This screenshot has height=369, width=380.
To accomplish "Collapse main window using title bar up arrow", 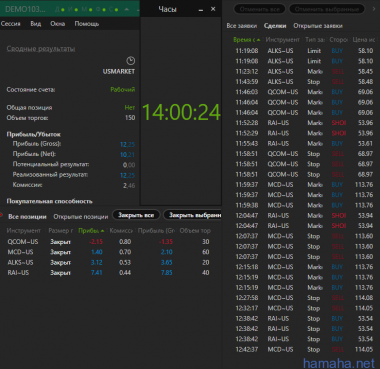I will coord(127,9).
